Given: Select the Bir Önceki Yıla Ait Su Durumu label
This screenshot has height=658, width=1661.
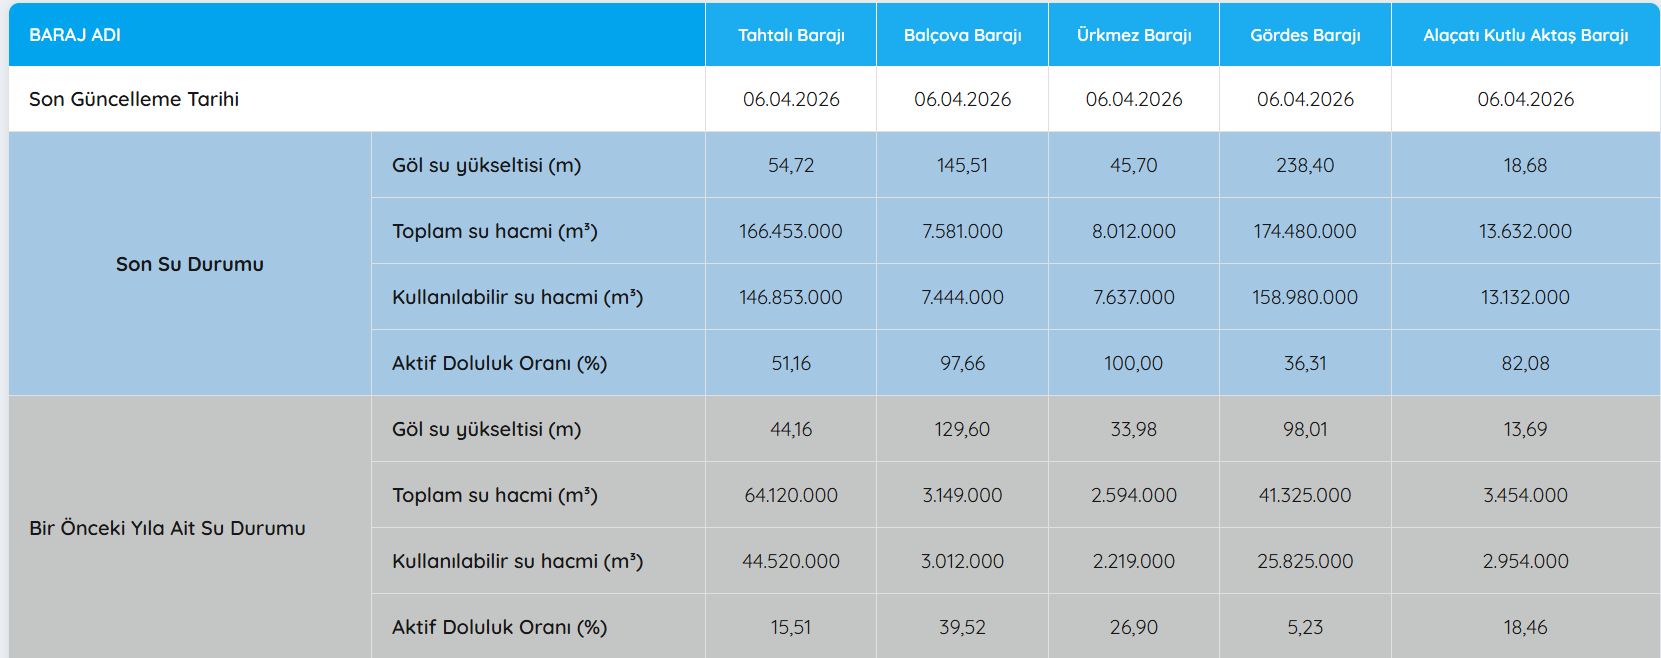Looking at the screenshot, I should (167, 528).
